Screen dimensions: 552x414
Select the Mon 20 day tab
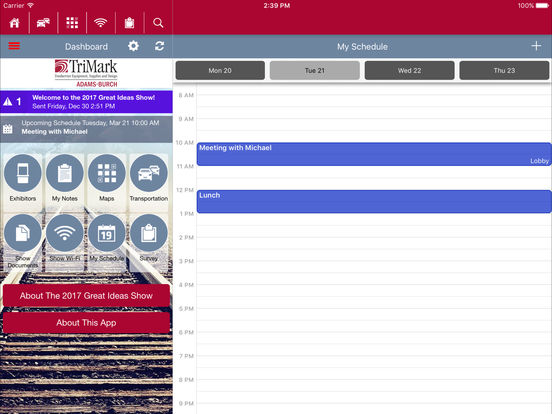point(220,70)
